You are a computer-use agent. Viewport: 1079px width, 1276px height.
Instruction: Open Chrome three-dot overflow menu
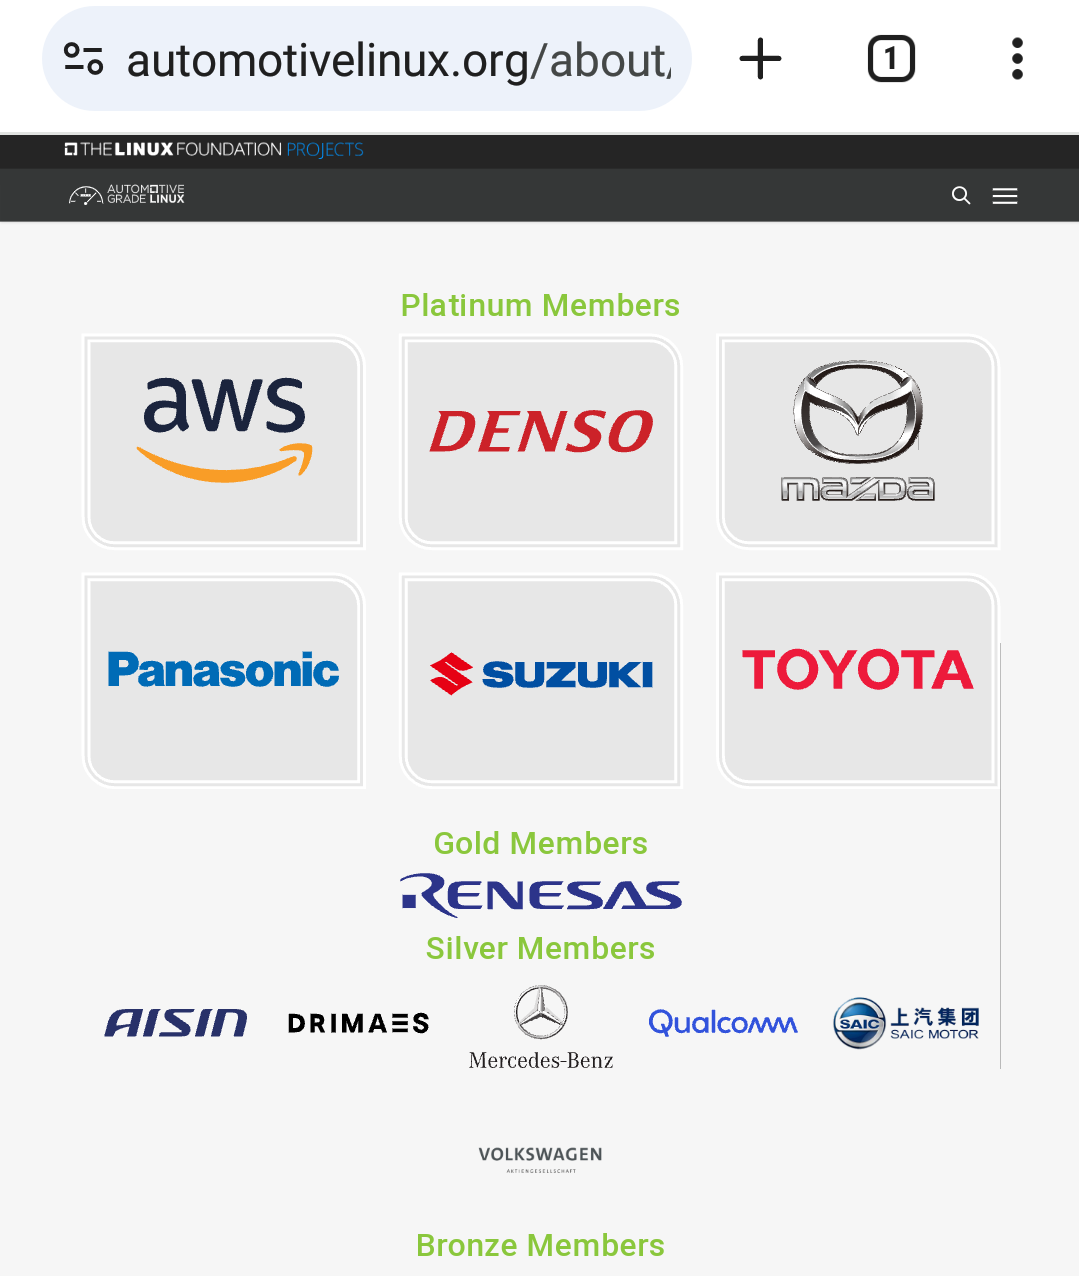tap(1017, 59)
